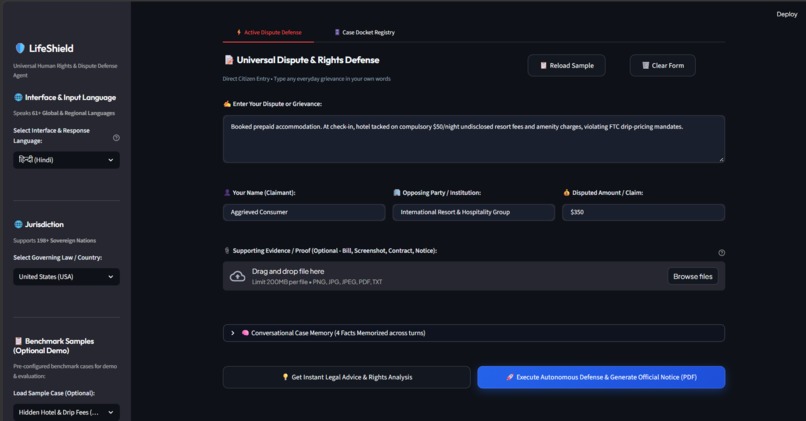This screenshot has height=421, width=806.
Task: Switch to the Case Docket Registry tab
Action: (x=364, y=32)
